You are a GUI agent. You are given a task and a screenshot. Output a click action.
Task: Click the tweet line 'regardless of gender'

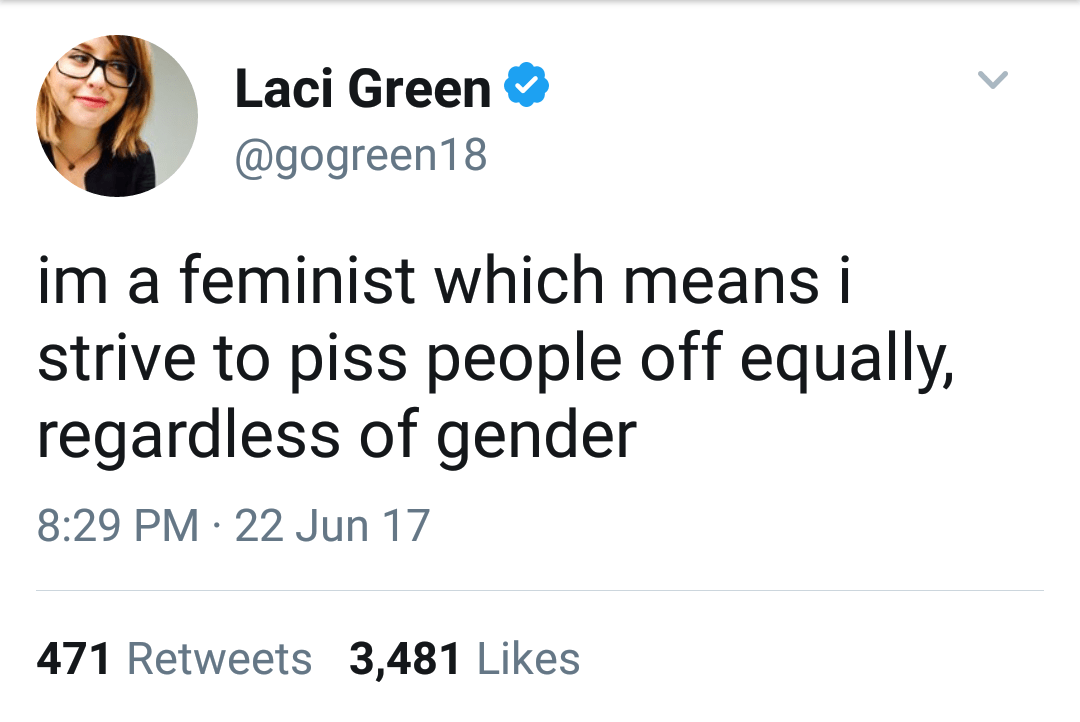point(336,436)
